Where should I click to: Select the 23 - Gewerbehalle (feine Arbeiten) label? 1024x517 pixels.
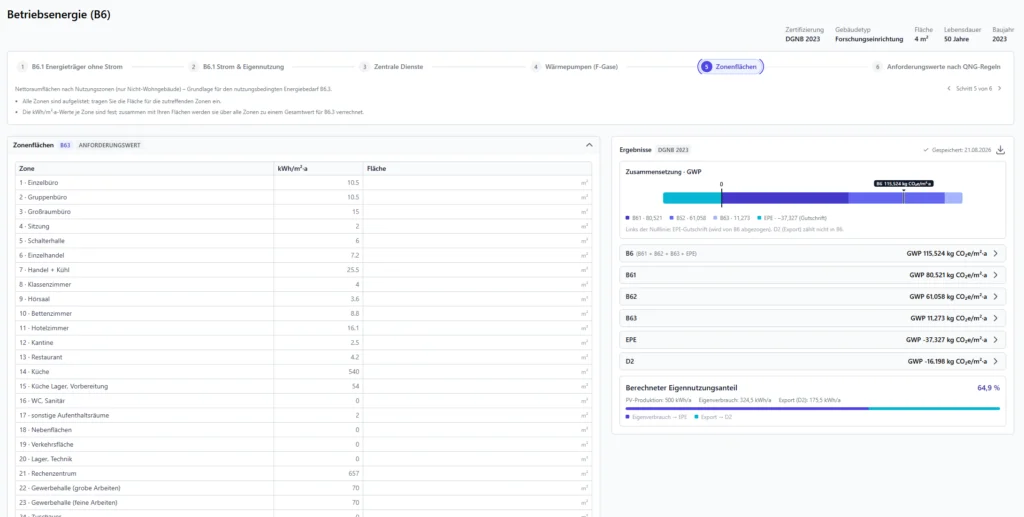click(x=69, y=503)
